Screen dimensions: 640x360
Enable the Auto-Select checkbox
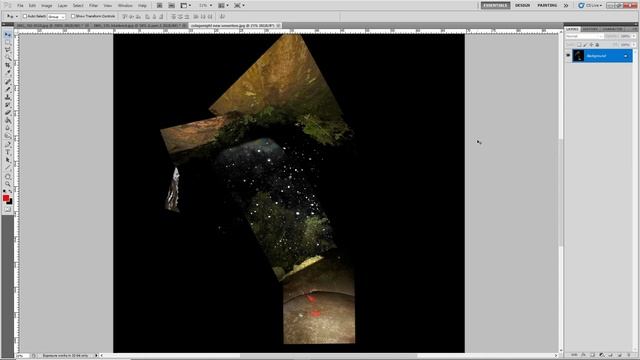[25, 16]
